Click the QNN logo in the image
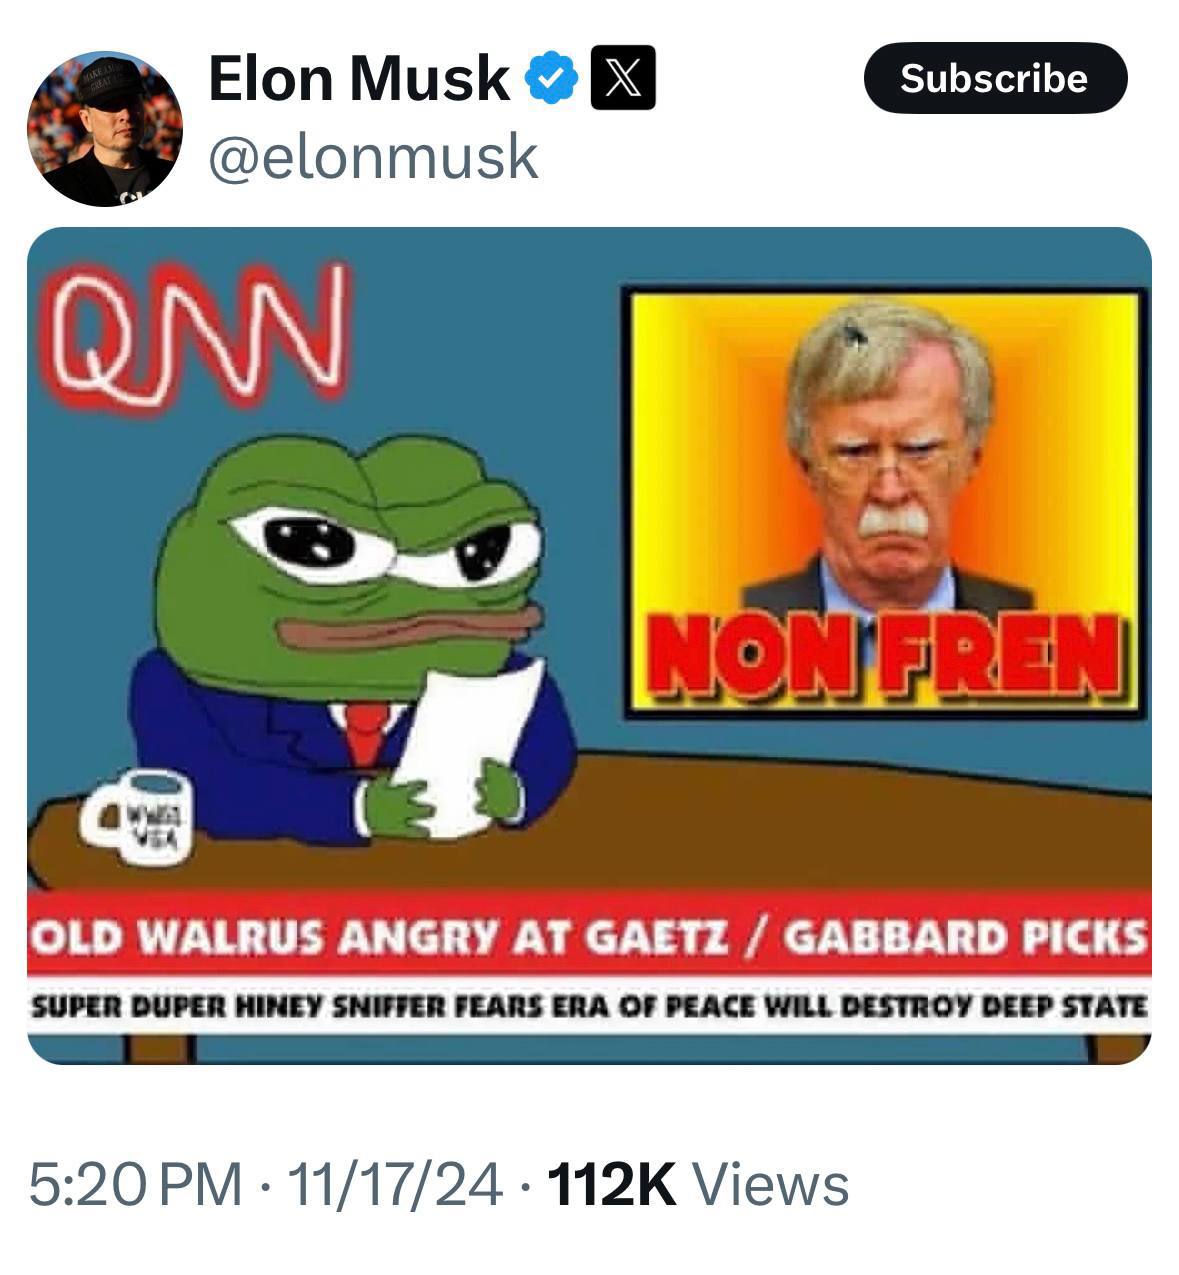 point(196,336)
